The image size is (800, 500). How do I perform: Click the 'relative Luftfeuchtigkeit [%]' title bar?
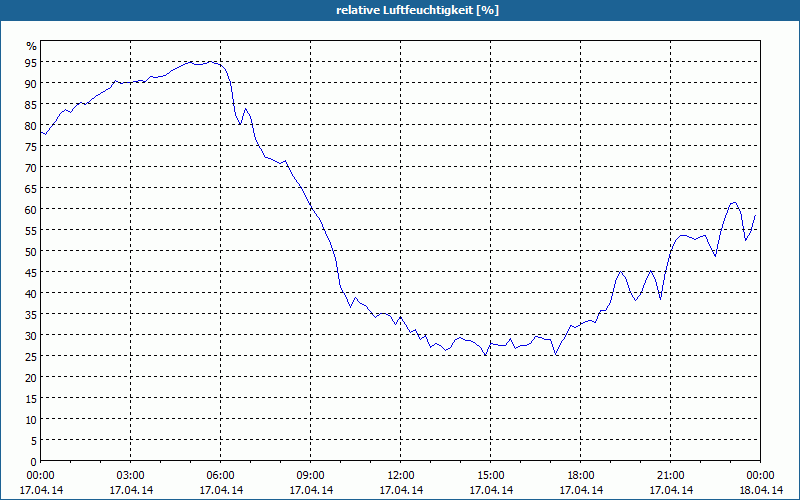click(x=400, y=10)
